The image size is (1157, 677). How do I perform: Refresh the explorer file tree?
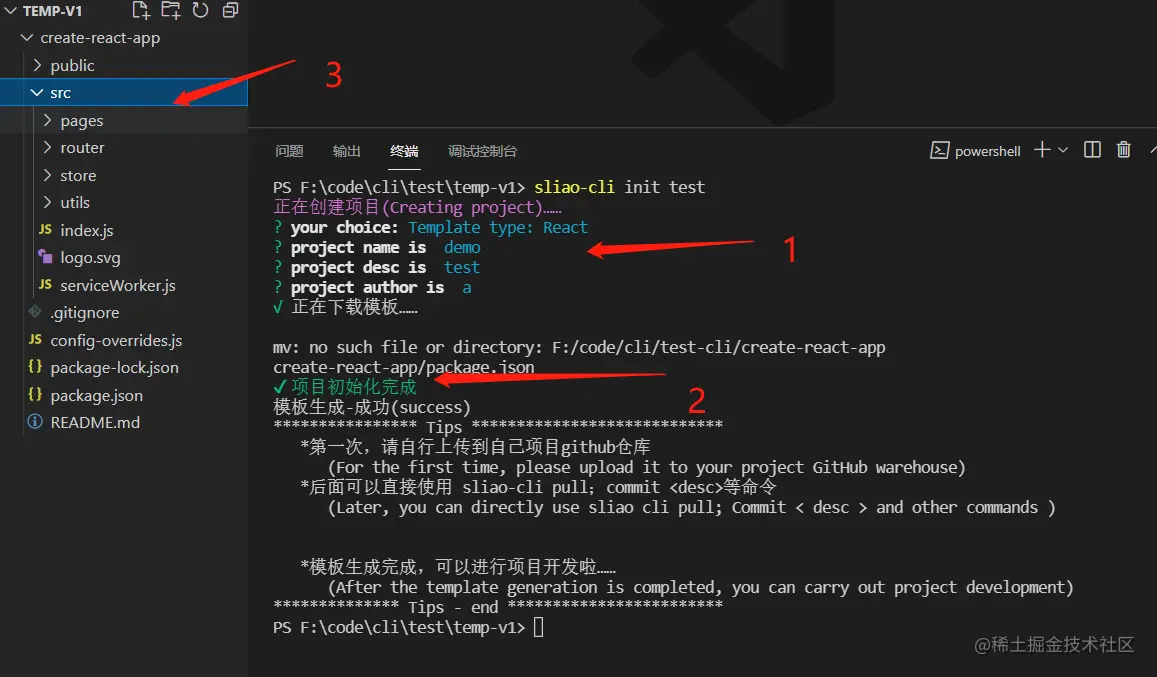point(201,10)
